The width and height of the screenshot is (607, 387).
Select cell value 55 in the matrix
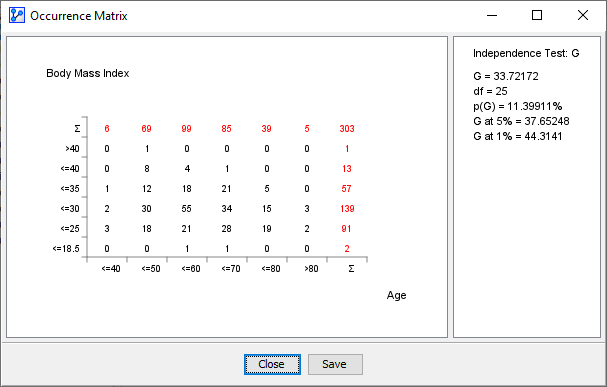click(x=187, y=209)
